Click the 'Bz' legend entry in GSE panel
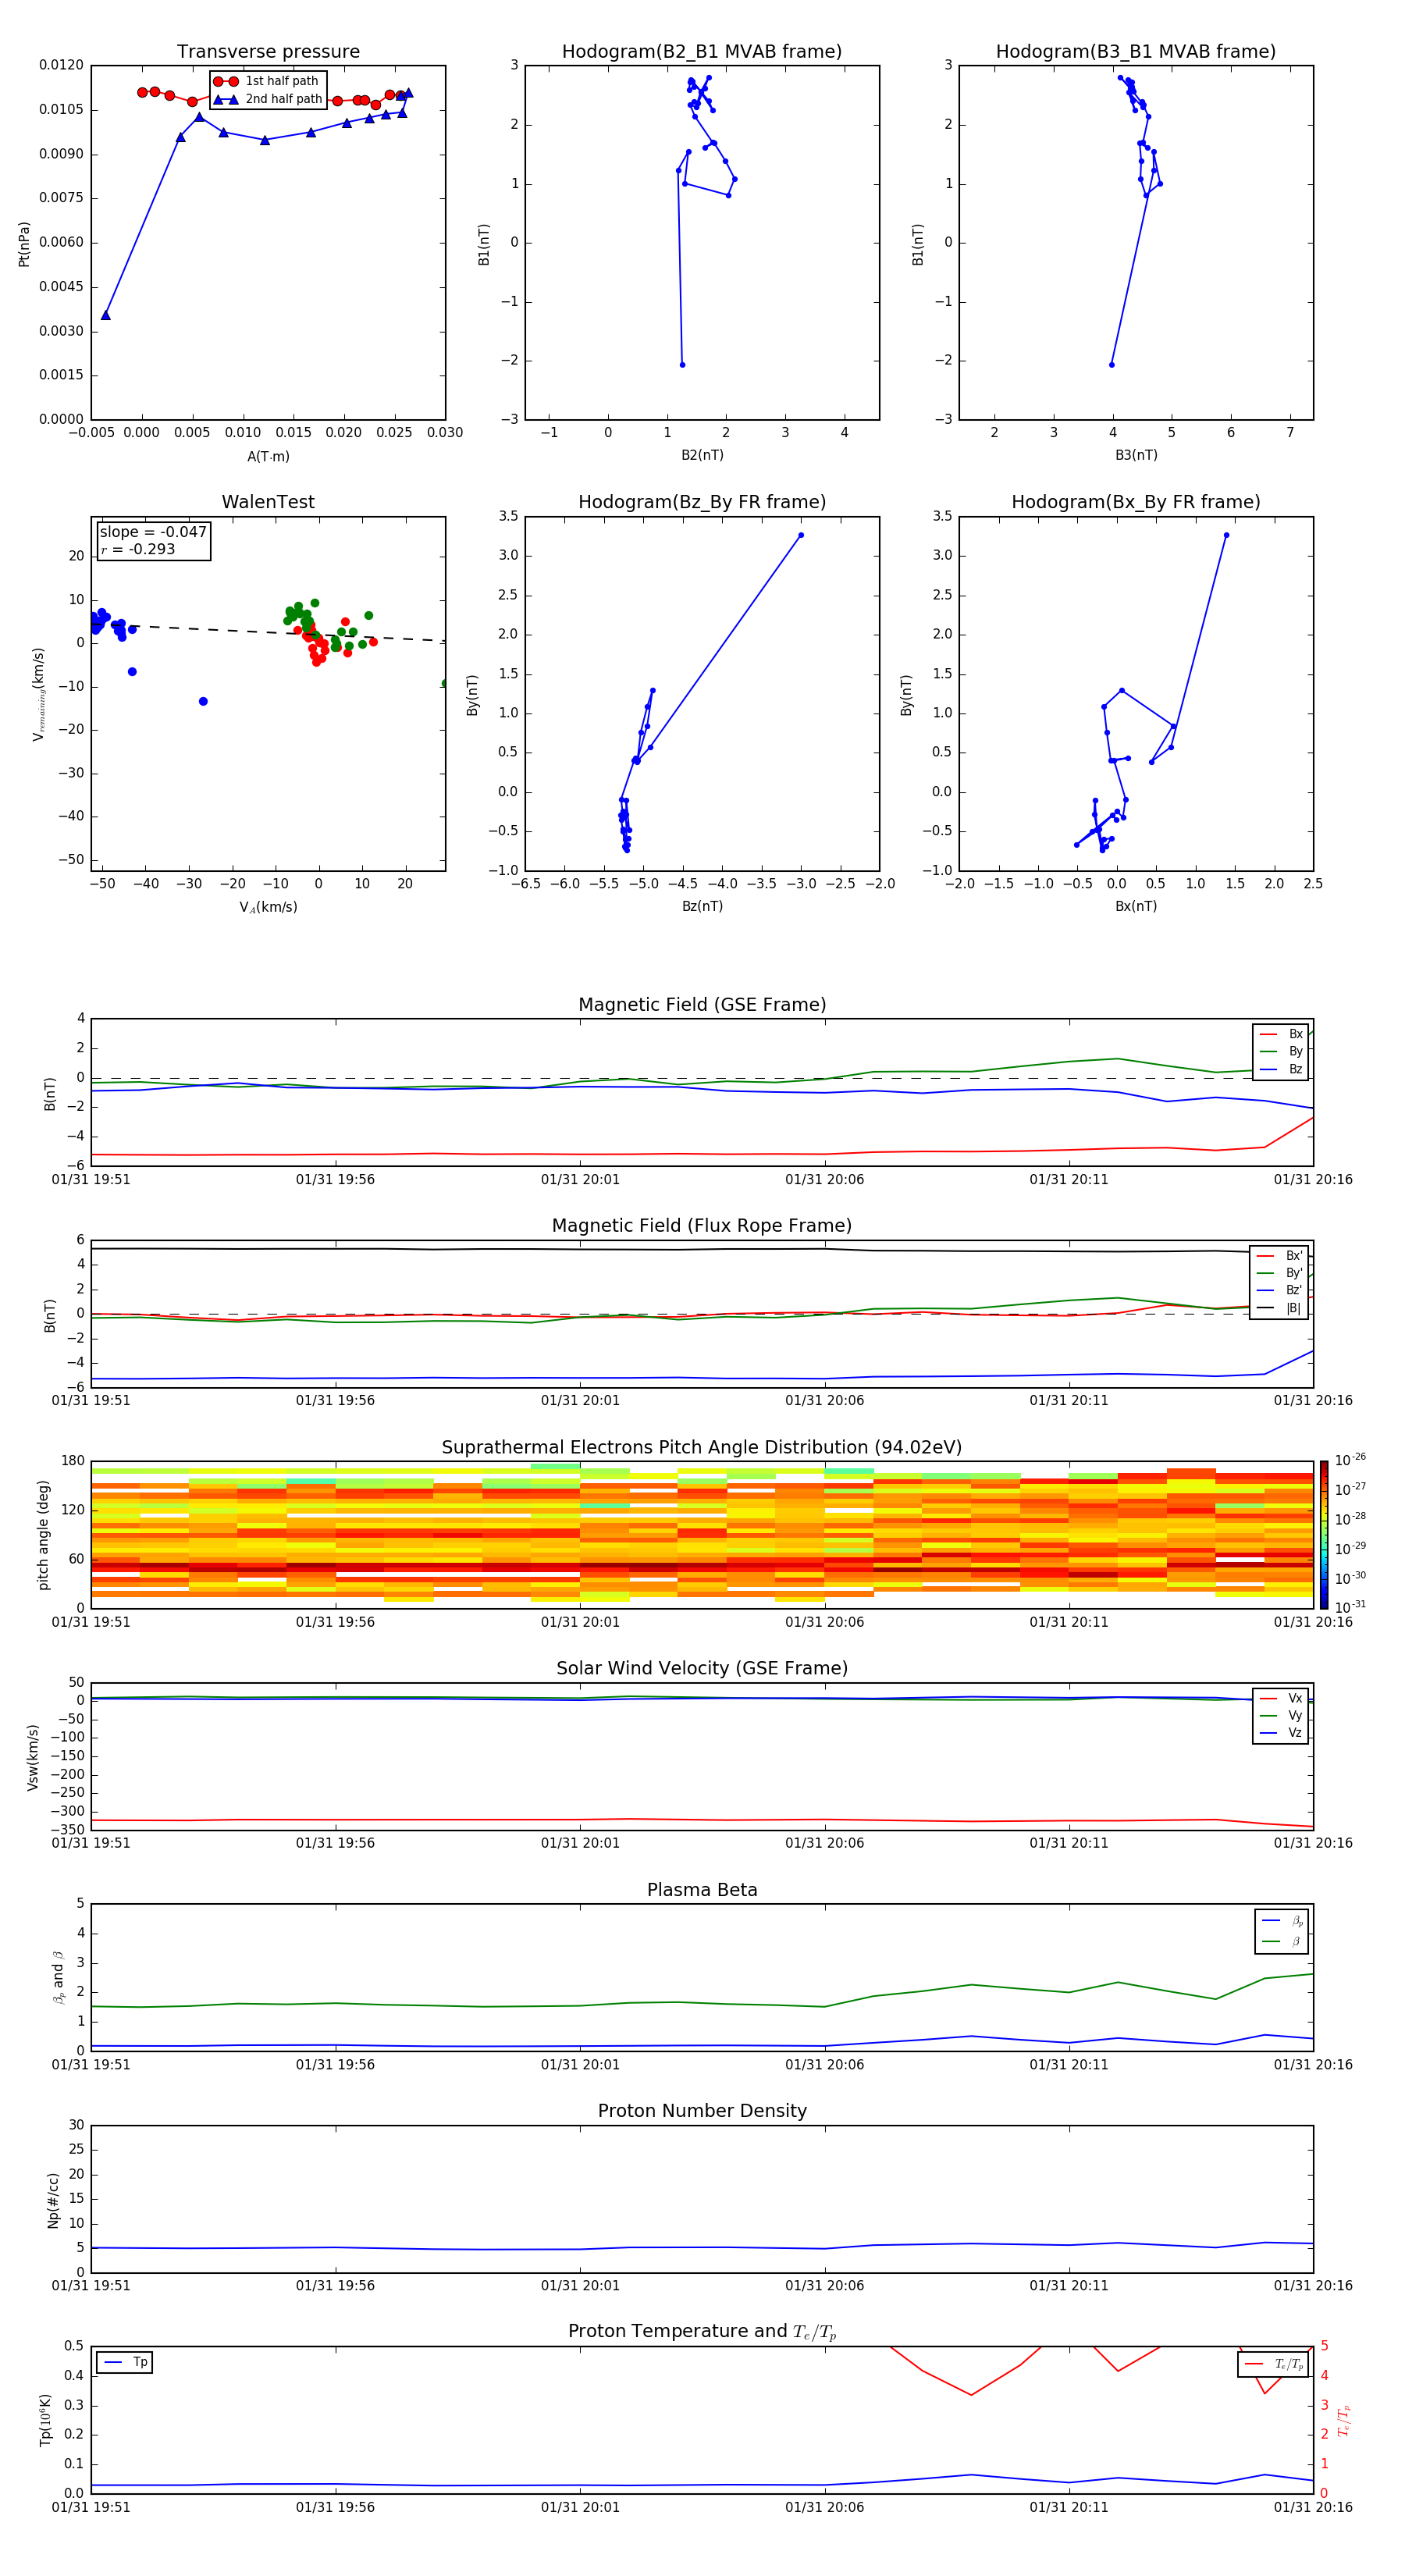The width and height of the screenshot is (1405, 2576). 1281,1069
